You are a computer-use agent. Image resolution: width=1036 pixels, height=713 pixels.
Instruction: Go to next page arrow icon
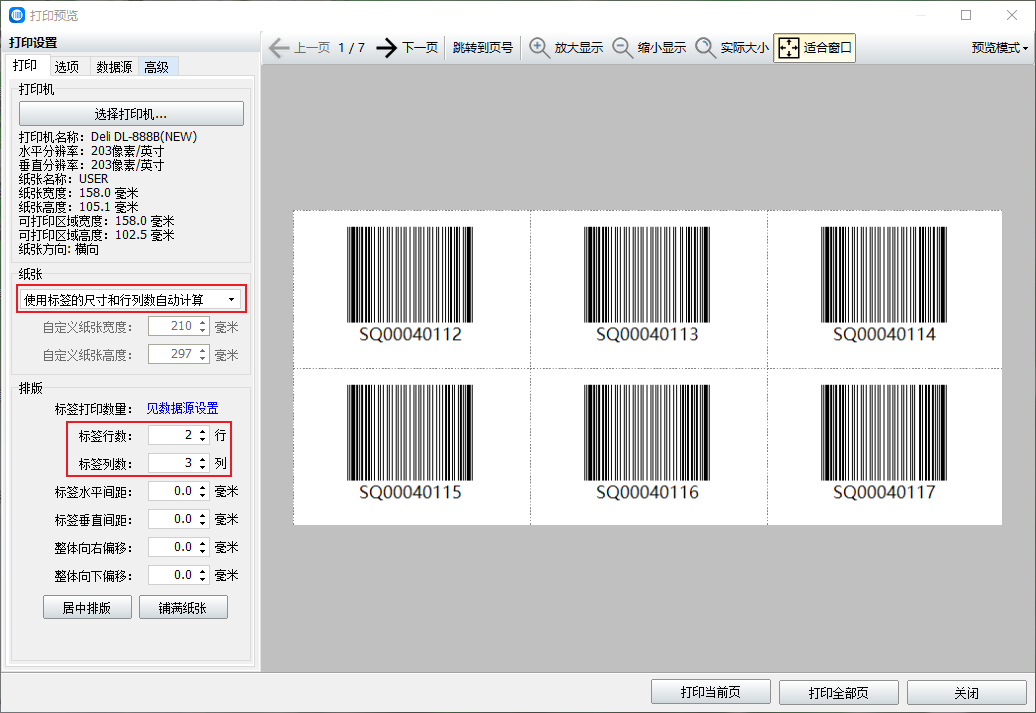pyautogui.click(x=387, y=48)
